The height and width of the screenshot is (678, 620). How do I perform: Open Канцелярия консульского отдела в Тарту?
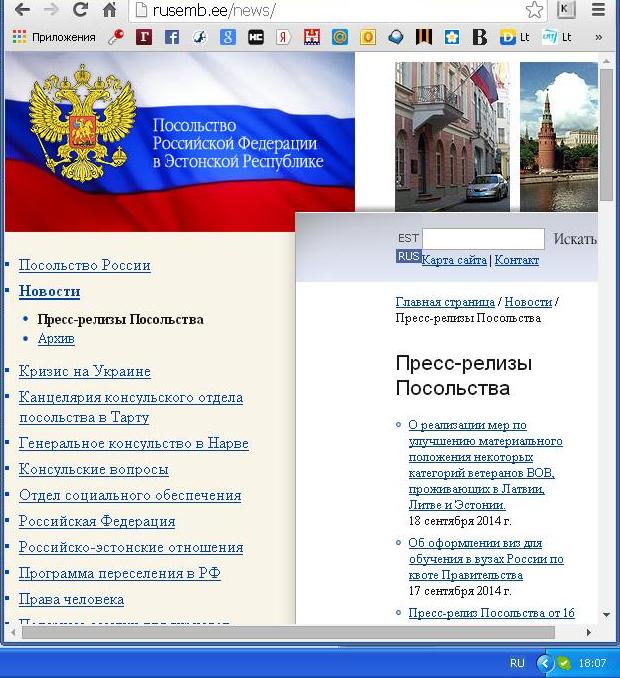[x=131, y=407]
